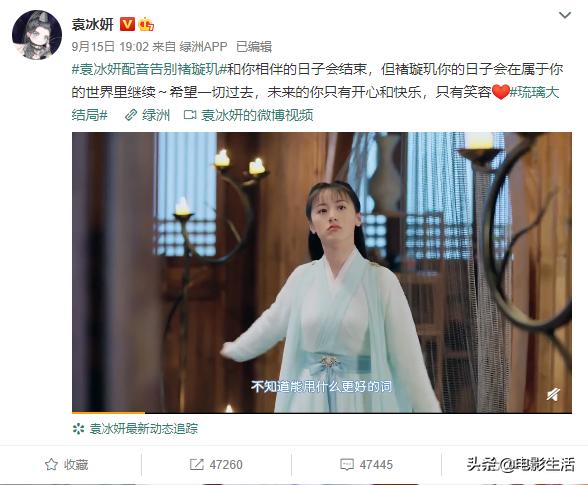Click the green flower icon by 最新动态追踪
The height and width of the screenshot is (485, 588).
pos(78,429)
